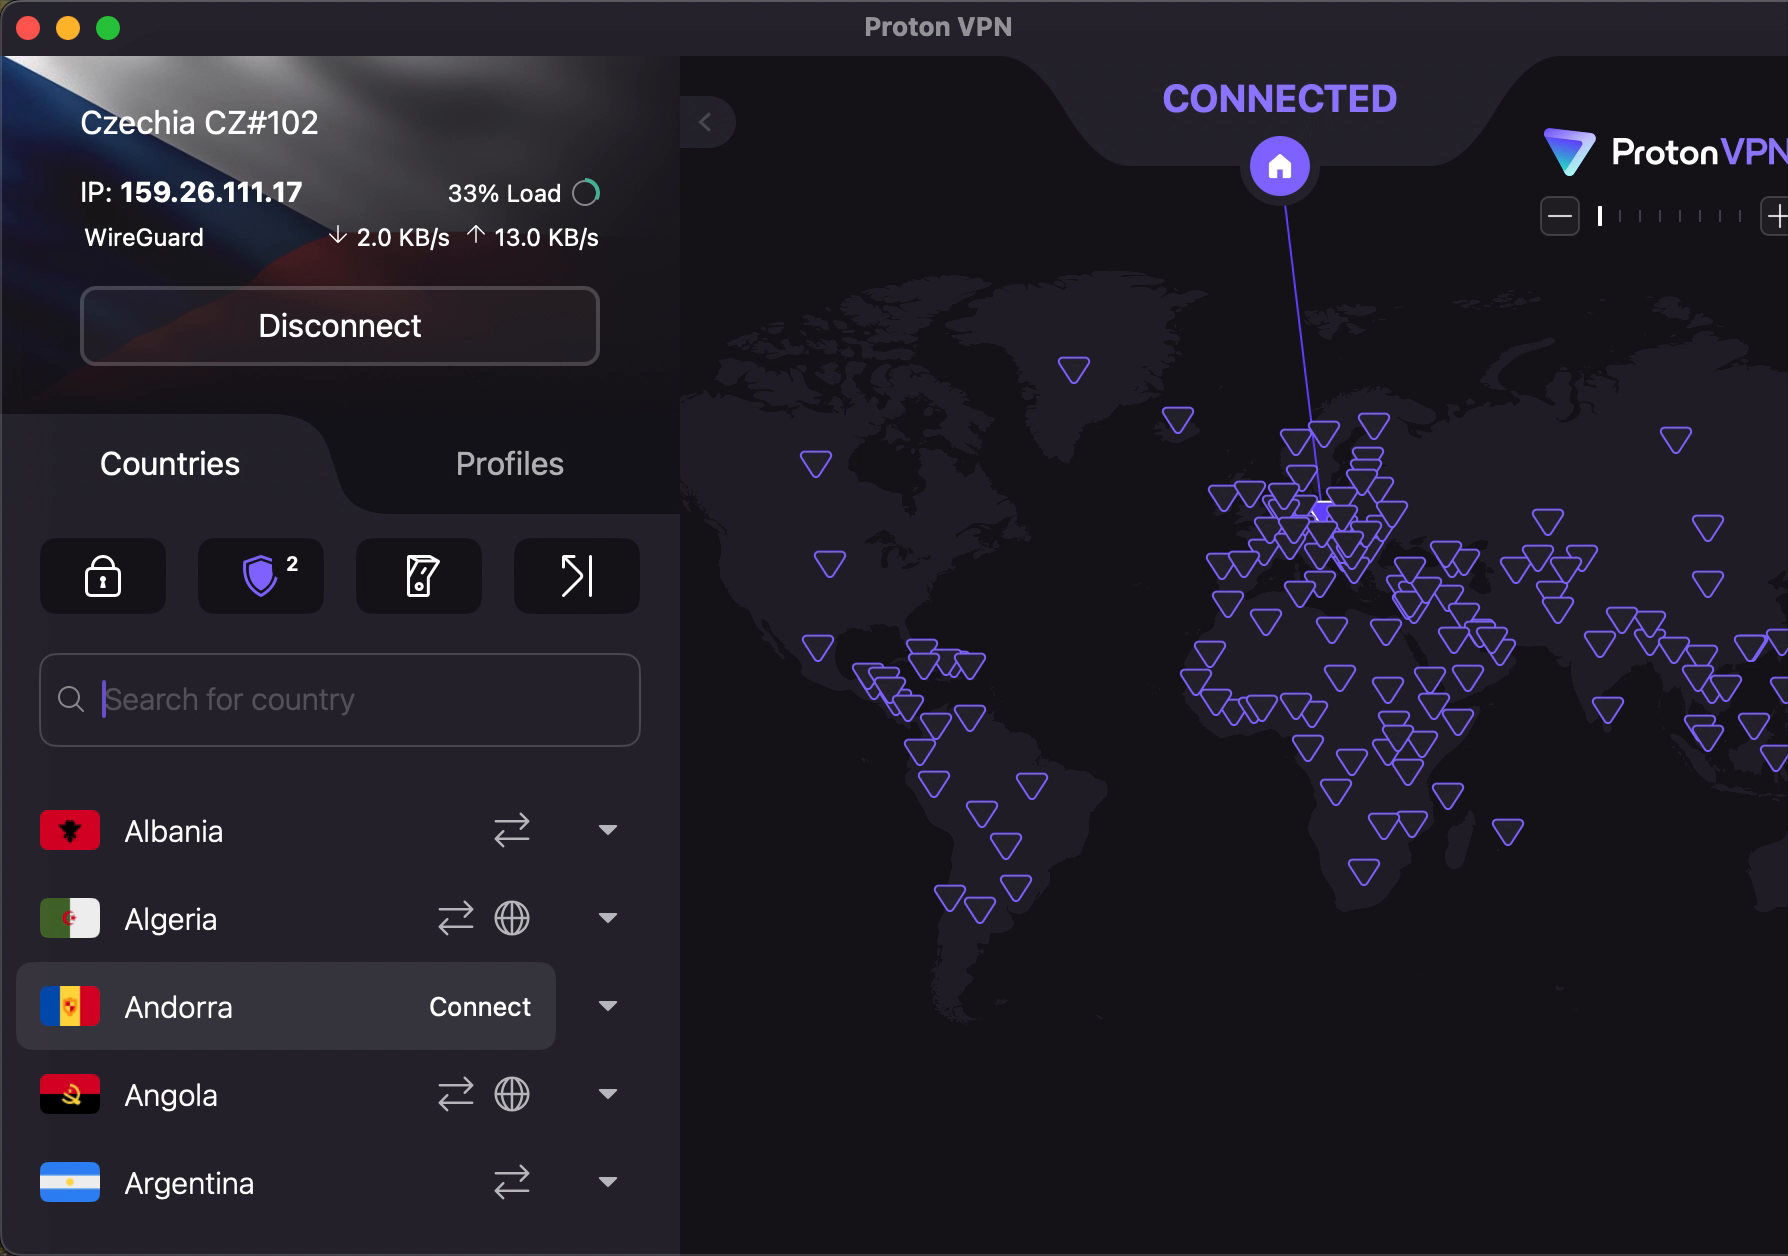Click the Disconnect button
Image resolution: width=1788 pixels, height=1256 pixels.
(340, 326)
